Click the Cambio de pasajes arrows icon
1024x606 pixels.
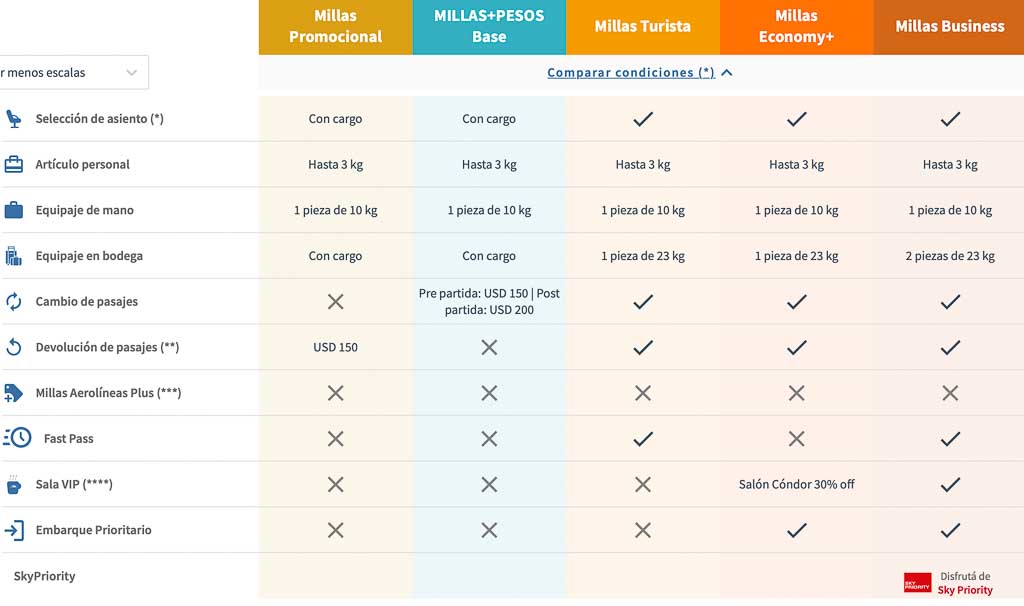(x=14, y=302)
